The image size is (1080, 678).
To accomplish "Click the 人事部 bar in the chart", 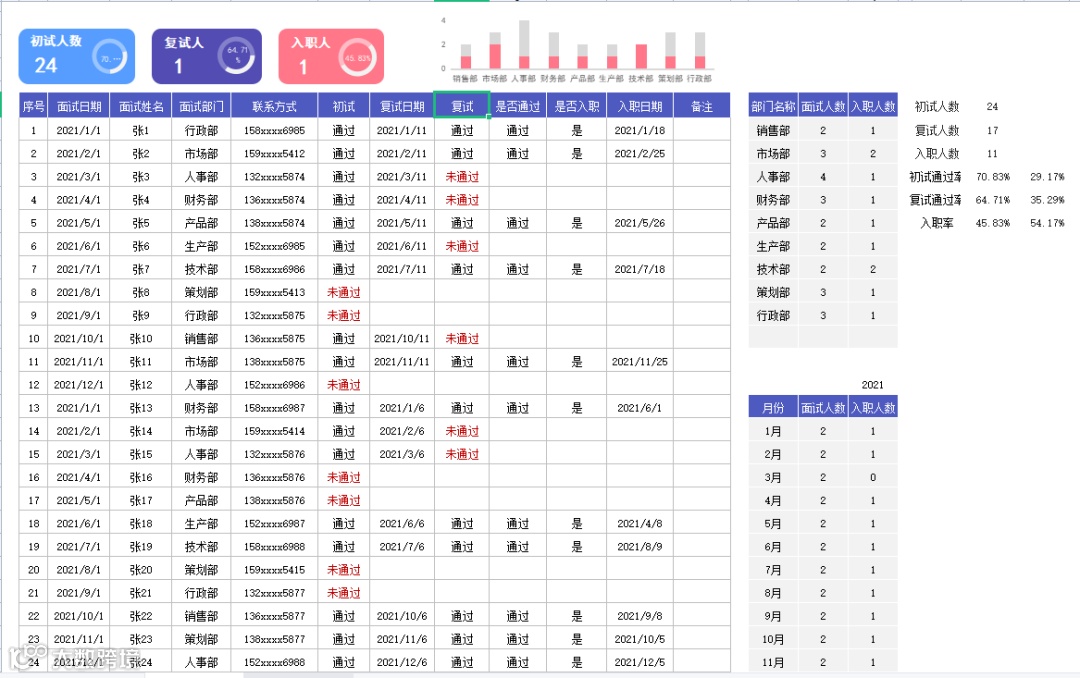I will coord(524,44).
